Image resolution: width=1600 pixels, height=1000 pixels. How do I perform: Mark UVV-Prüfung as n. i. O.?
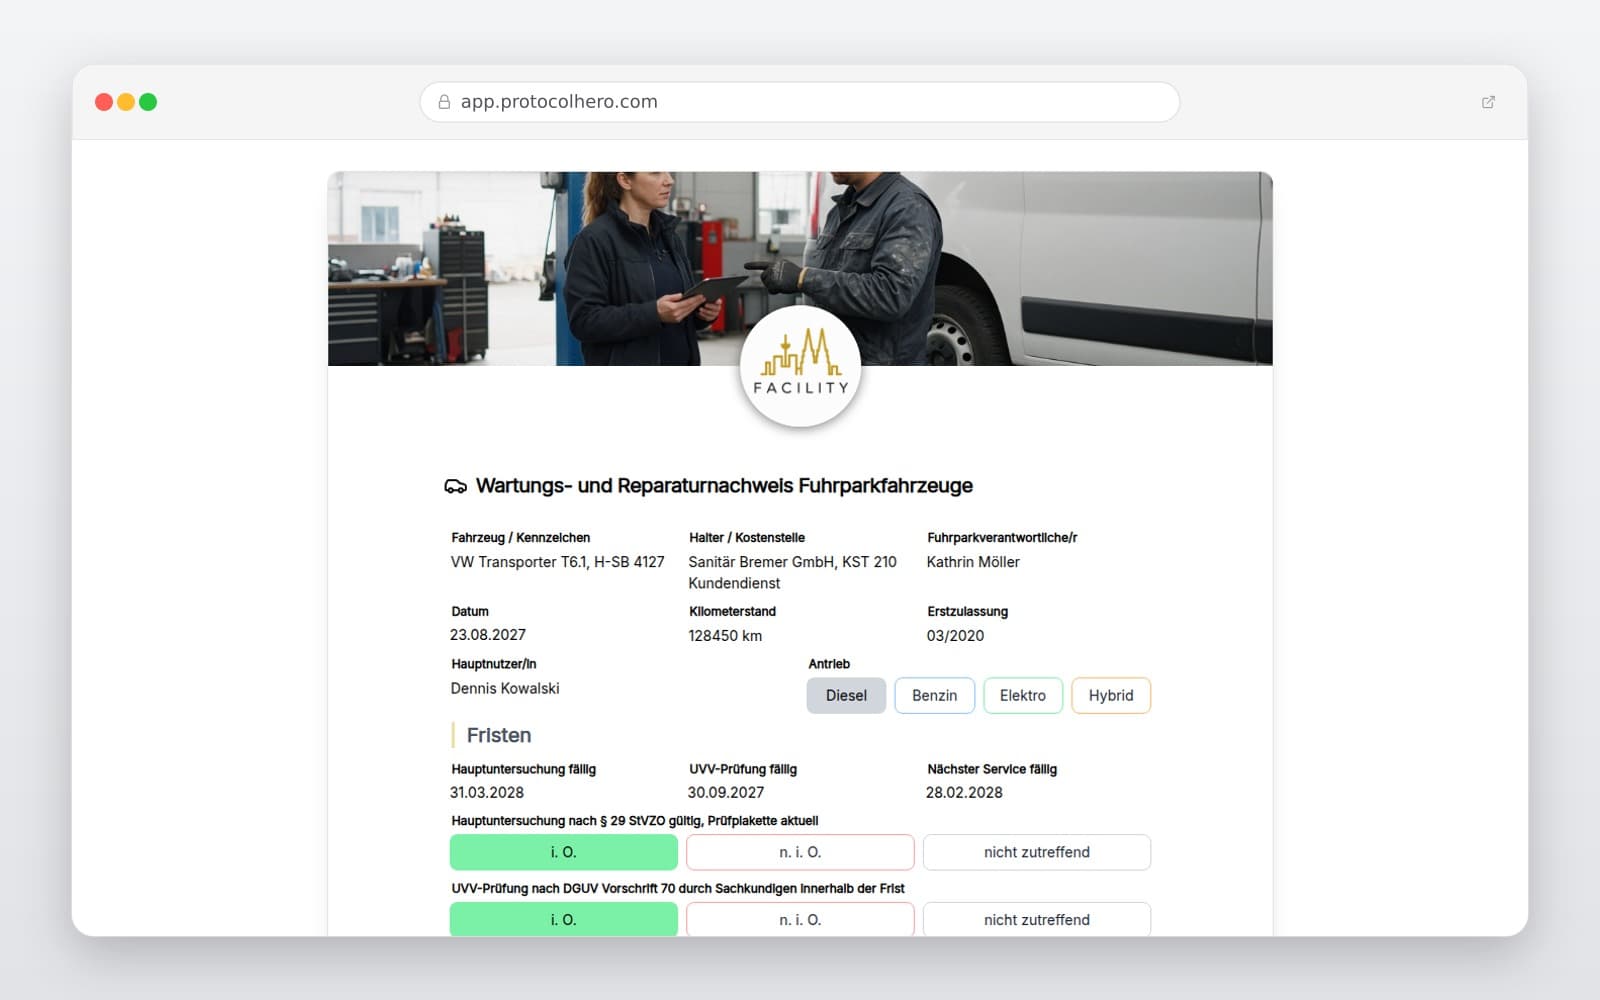click(x=800, y=919)
